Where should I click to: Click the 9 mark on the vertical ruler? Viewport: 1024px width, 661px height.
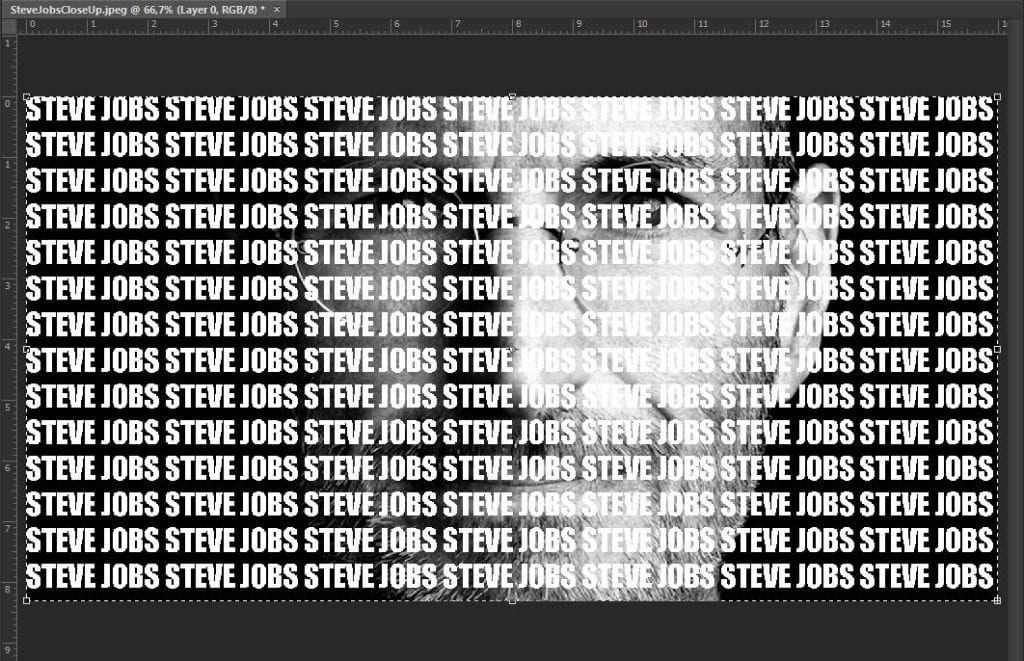pyautogui.click(x=9, y=652)
